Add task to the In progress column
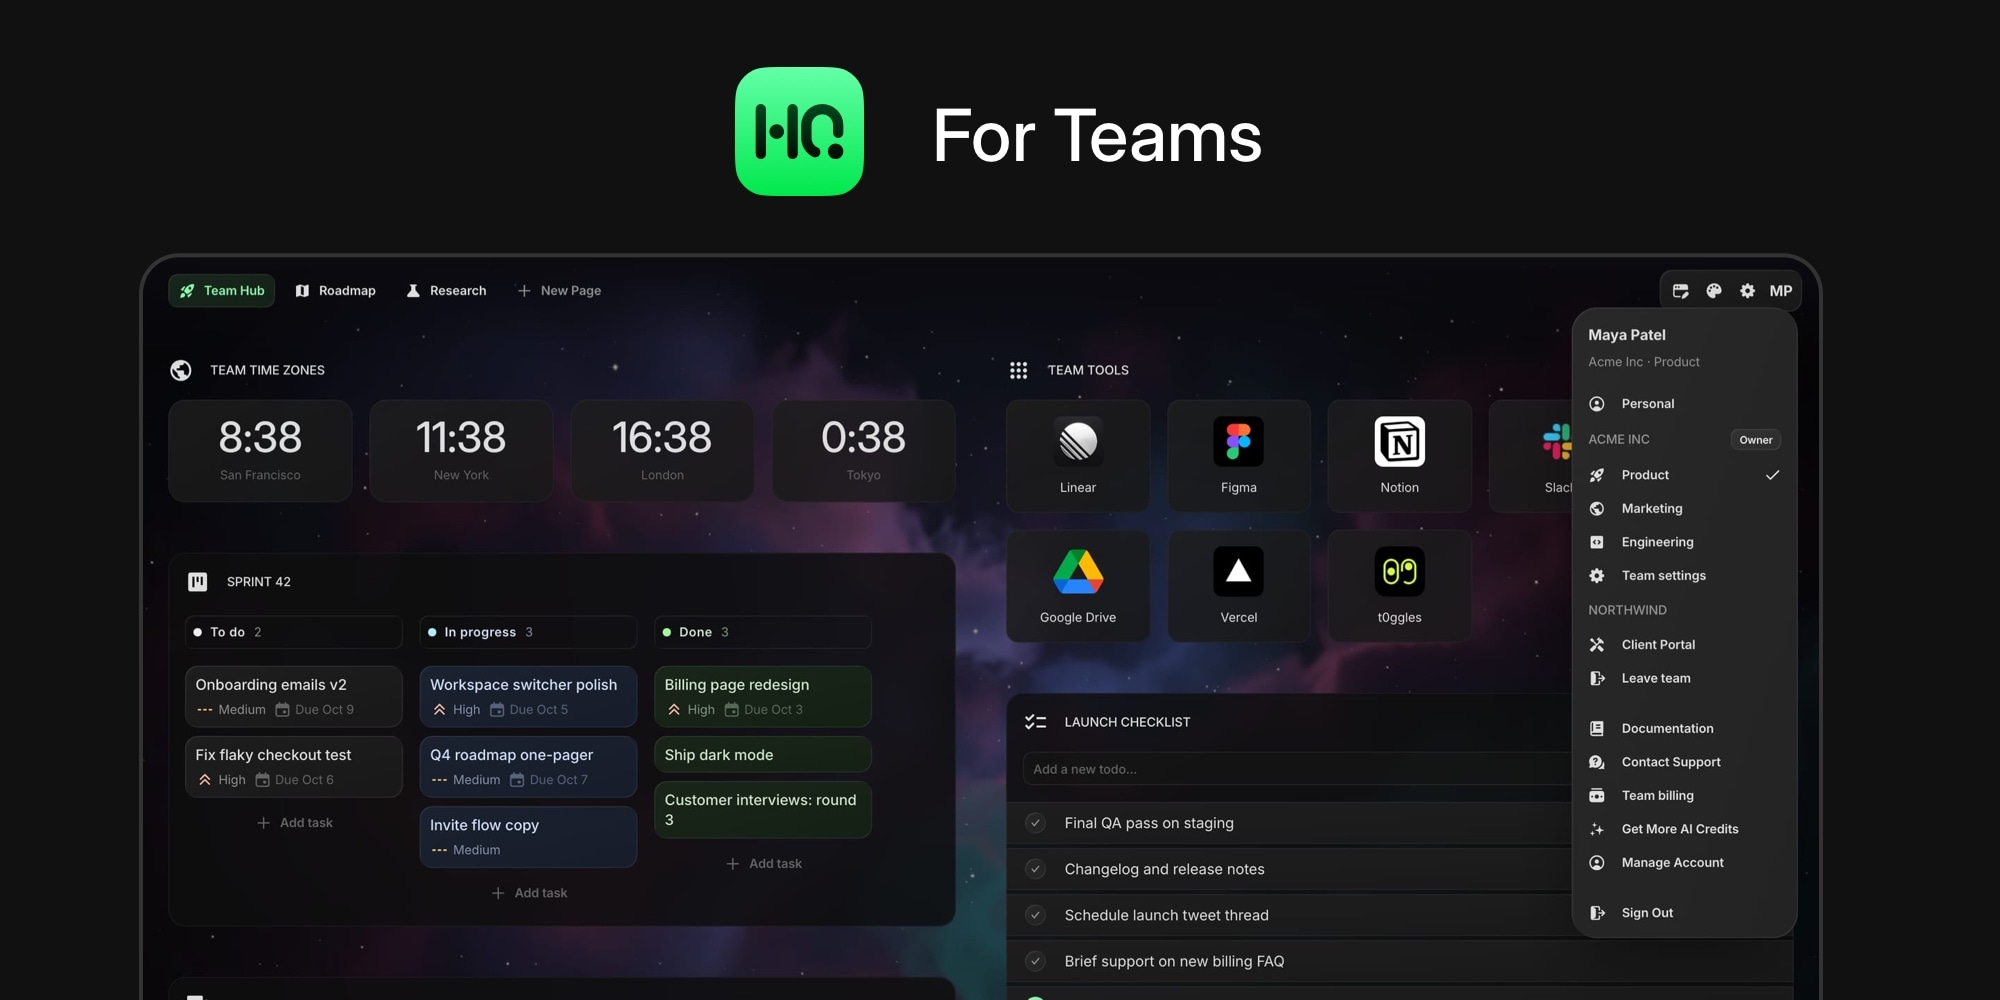Image resolution: width=2000 pixels, height=1000 pixels. (x=529, y=893)
